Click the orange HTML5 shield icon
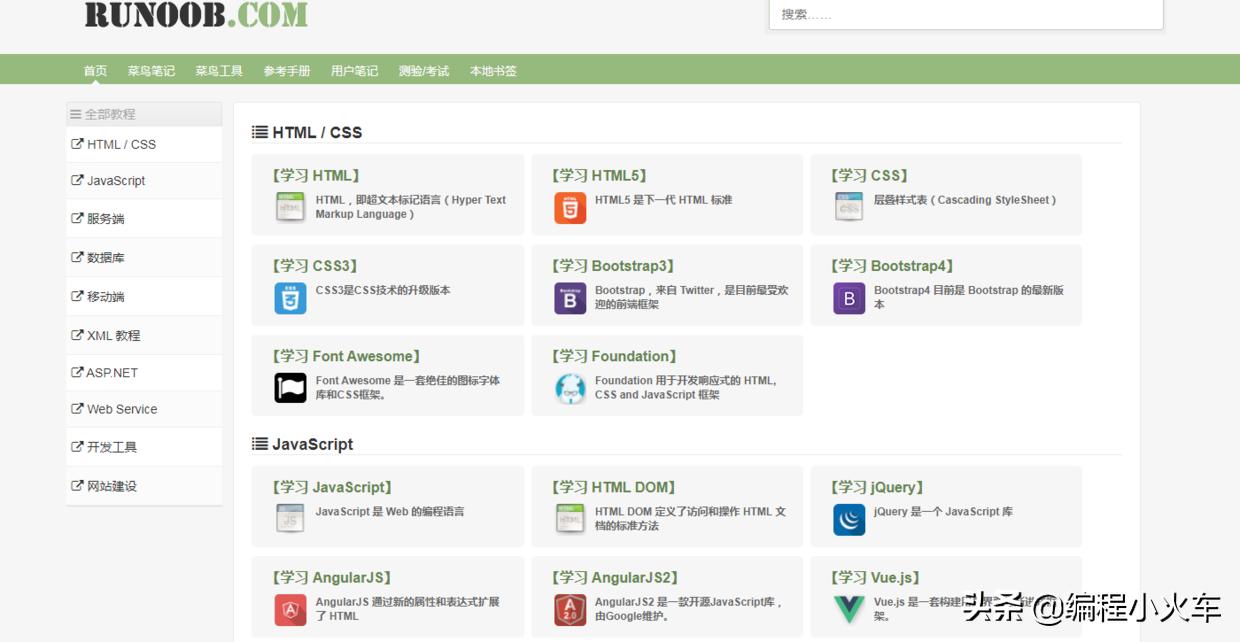 click(x=570, y=208)
